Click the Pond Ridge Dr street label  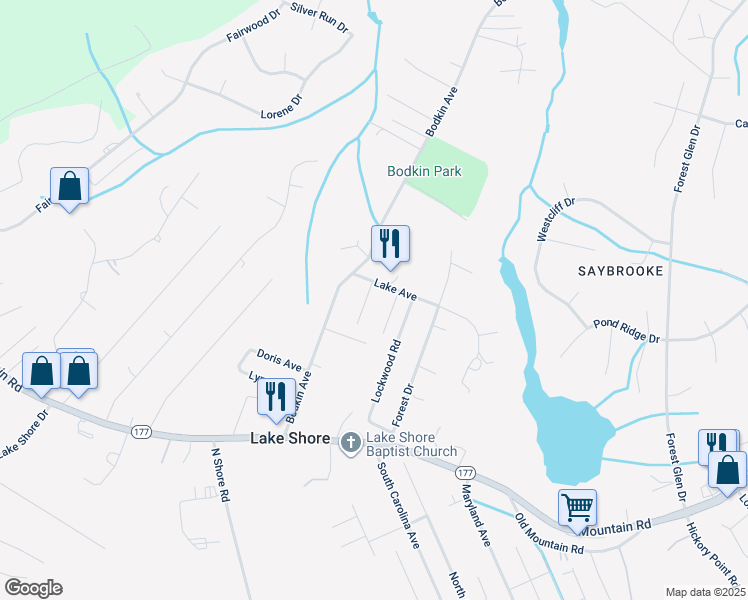tap(626, 331)
